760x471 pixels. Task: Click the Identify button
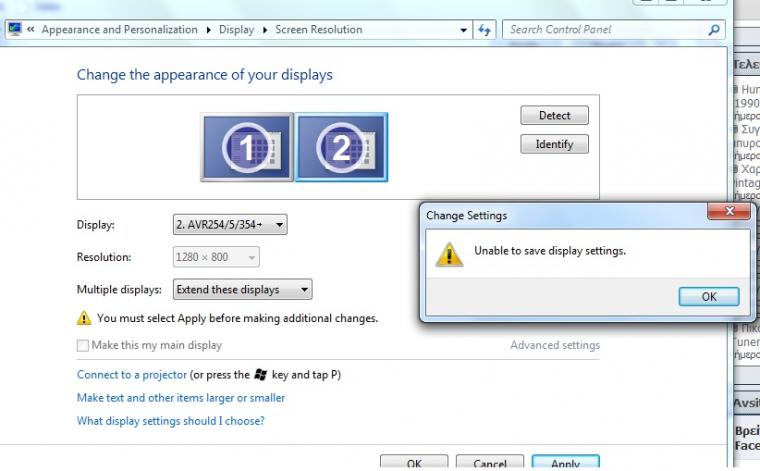pos(554,144)
